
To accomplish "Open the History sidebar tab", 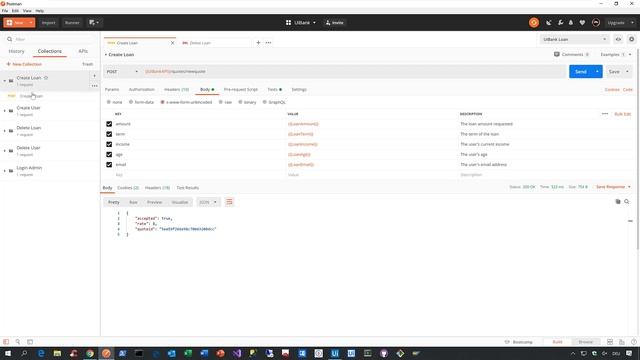I will [x=16, y=51].
